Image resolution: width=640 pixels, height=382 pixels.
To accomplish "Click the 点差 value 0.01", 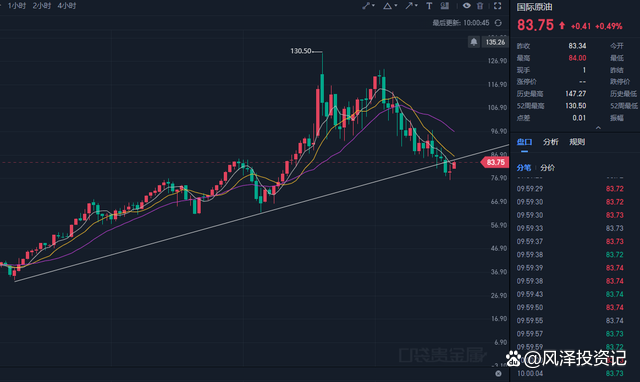I will click(x=579, y=118).
